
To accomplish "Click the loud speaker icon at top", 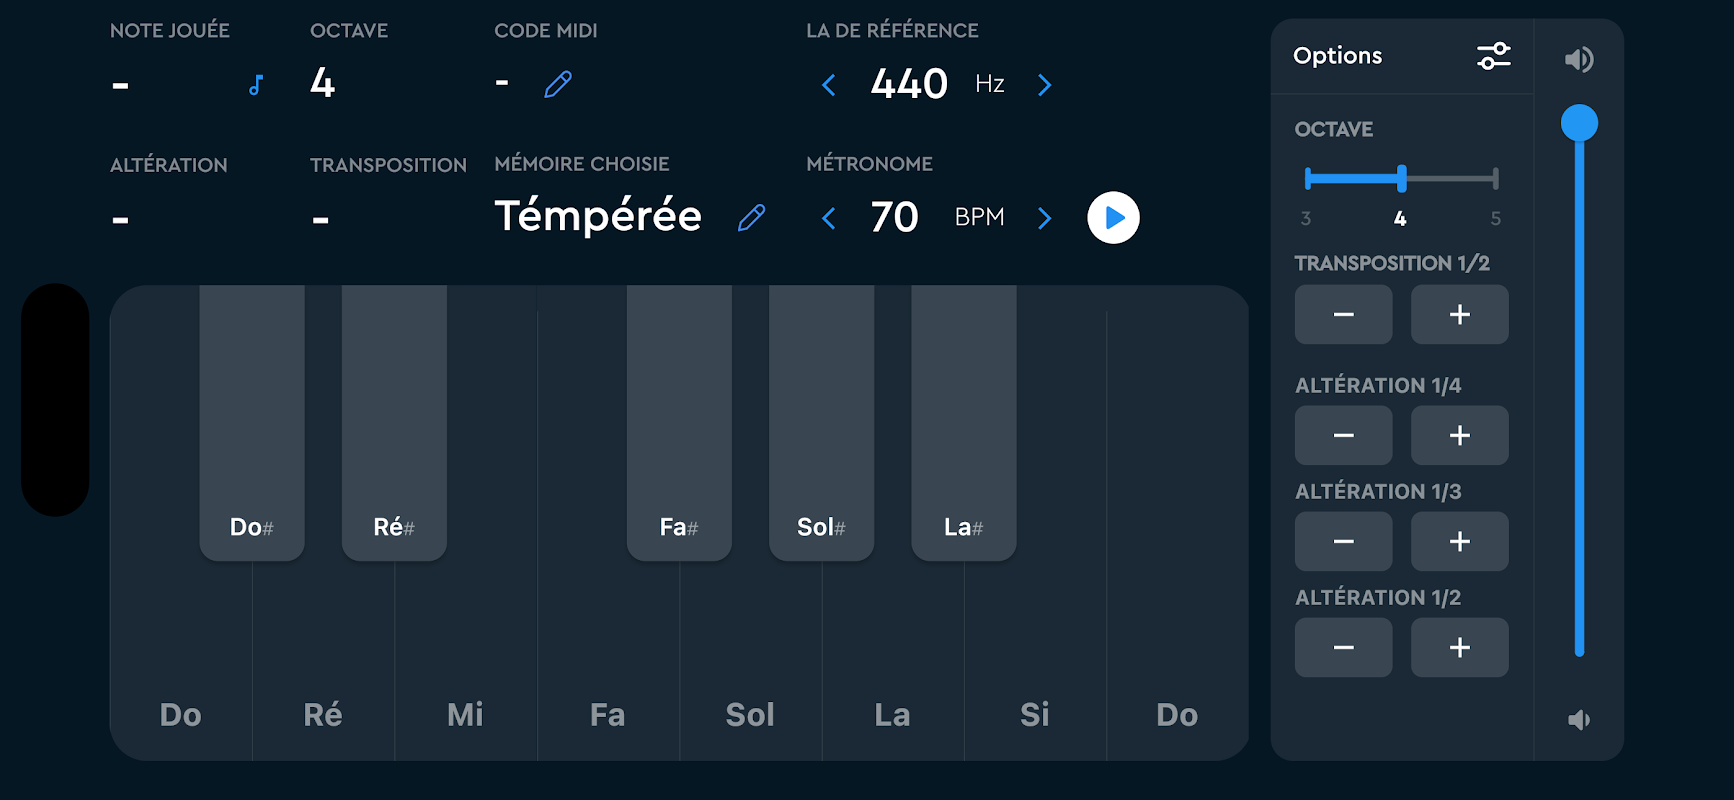I will pos(1579,60).
